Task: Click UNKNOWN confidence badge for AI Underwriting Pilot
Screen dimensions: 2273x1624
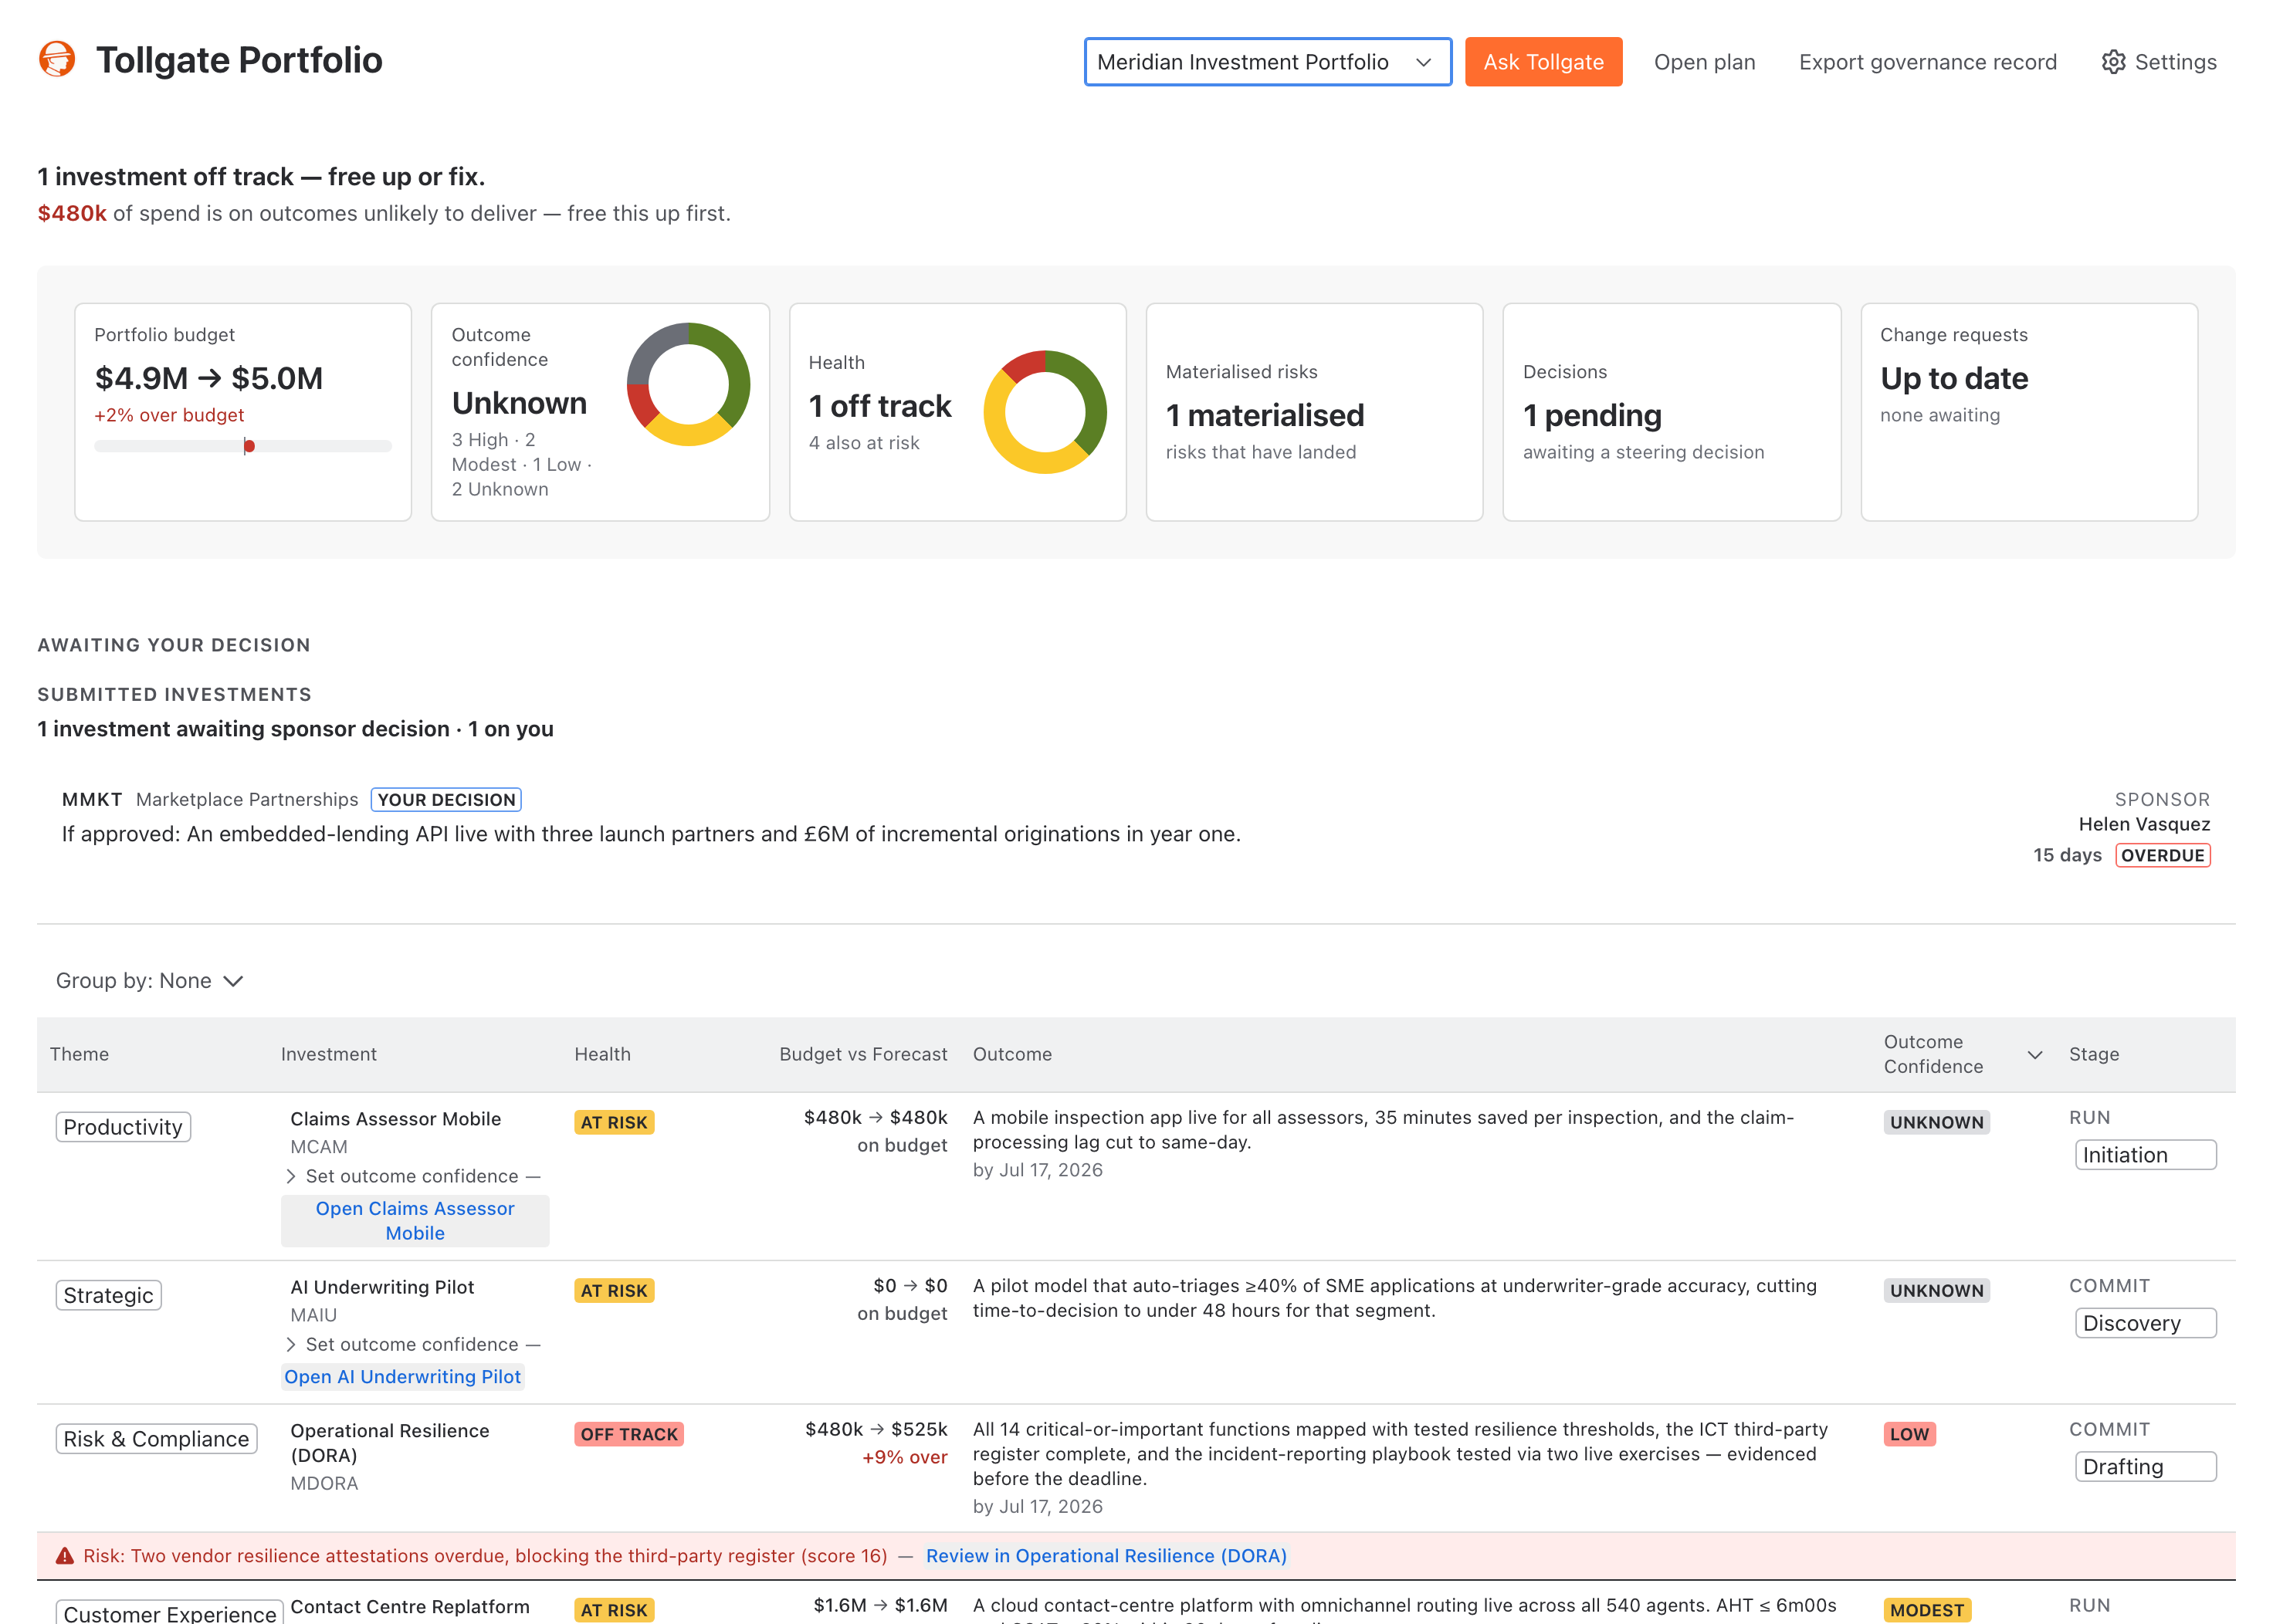Action: coord(1936,1291)
